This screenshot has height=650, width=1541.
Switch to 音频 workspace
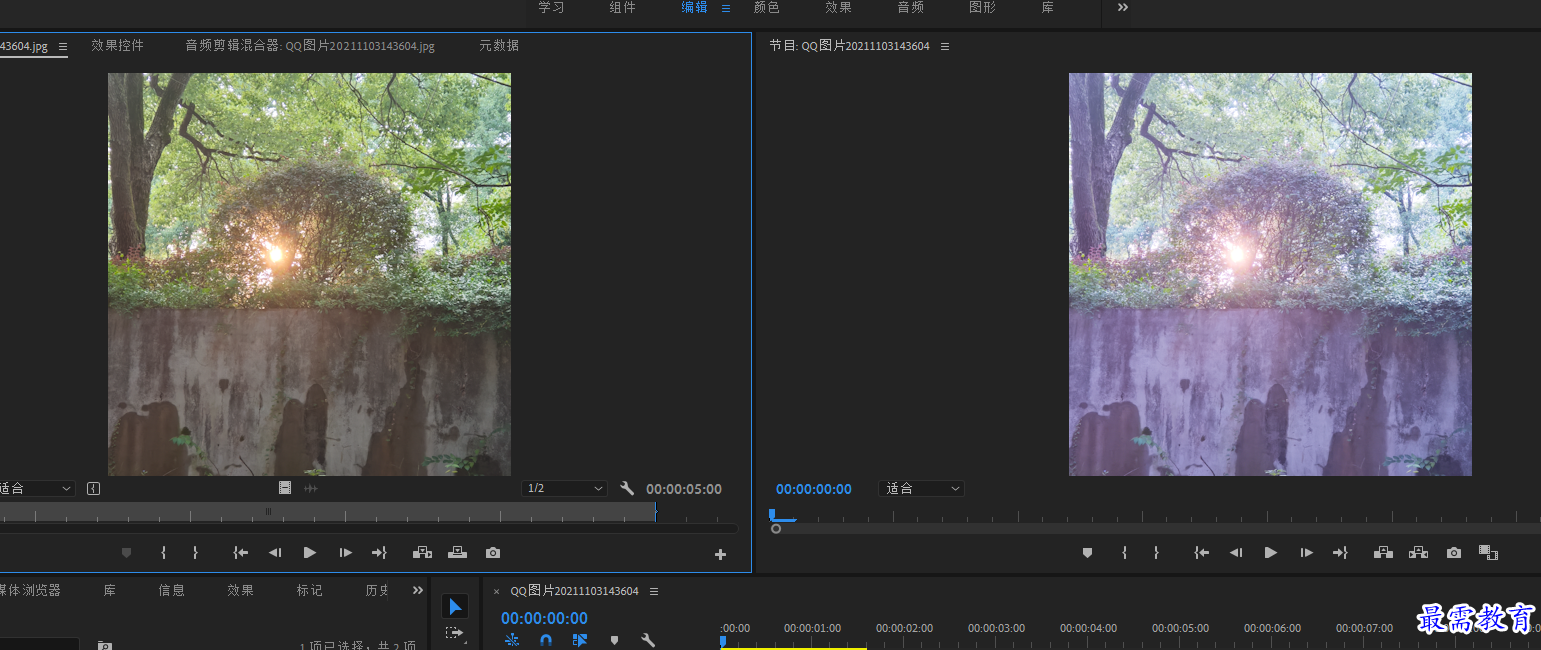click(910, 7)
